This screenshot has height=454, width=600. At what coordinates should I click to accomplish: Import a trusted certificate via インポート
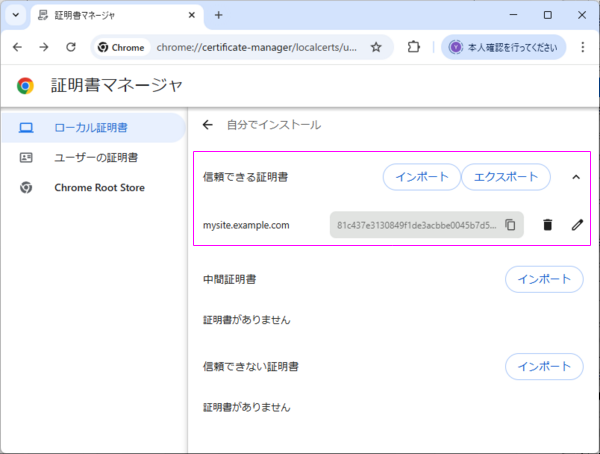(422, 177)
